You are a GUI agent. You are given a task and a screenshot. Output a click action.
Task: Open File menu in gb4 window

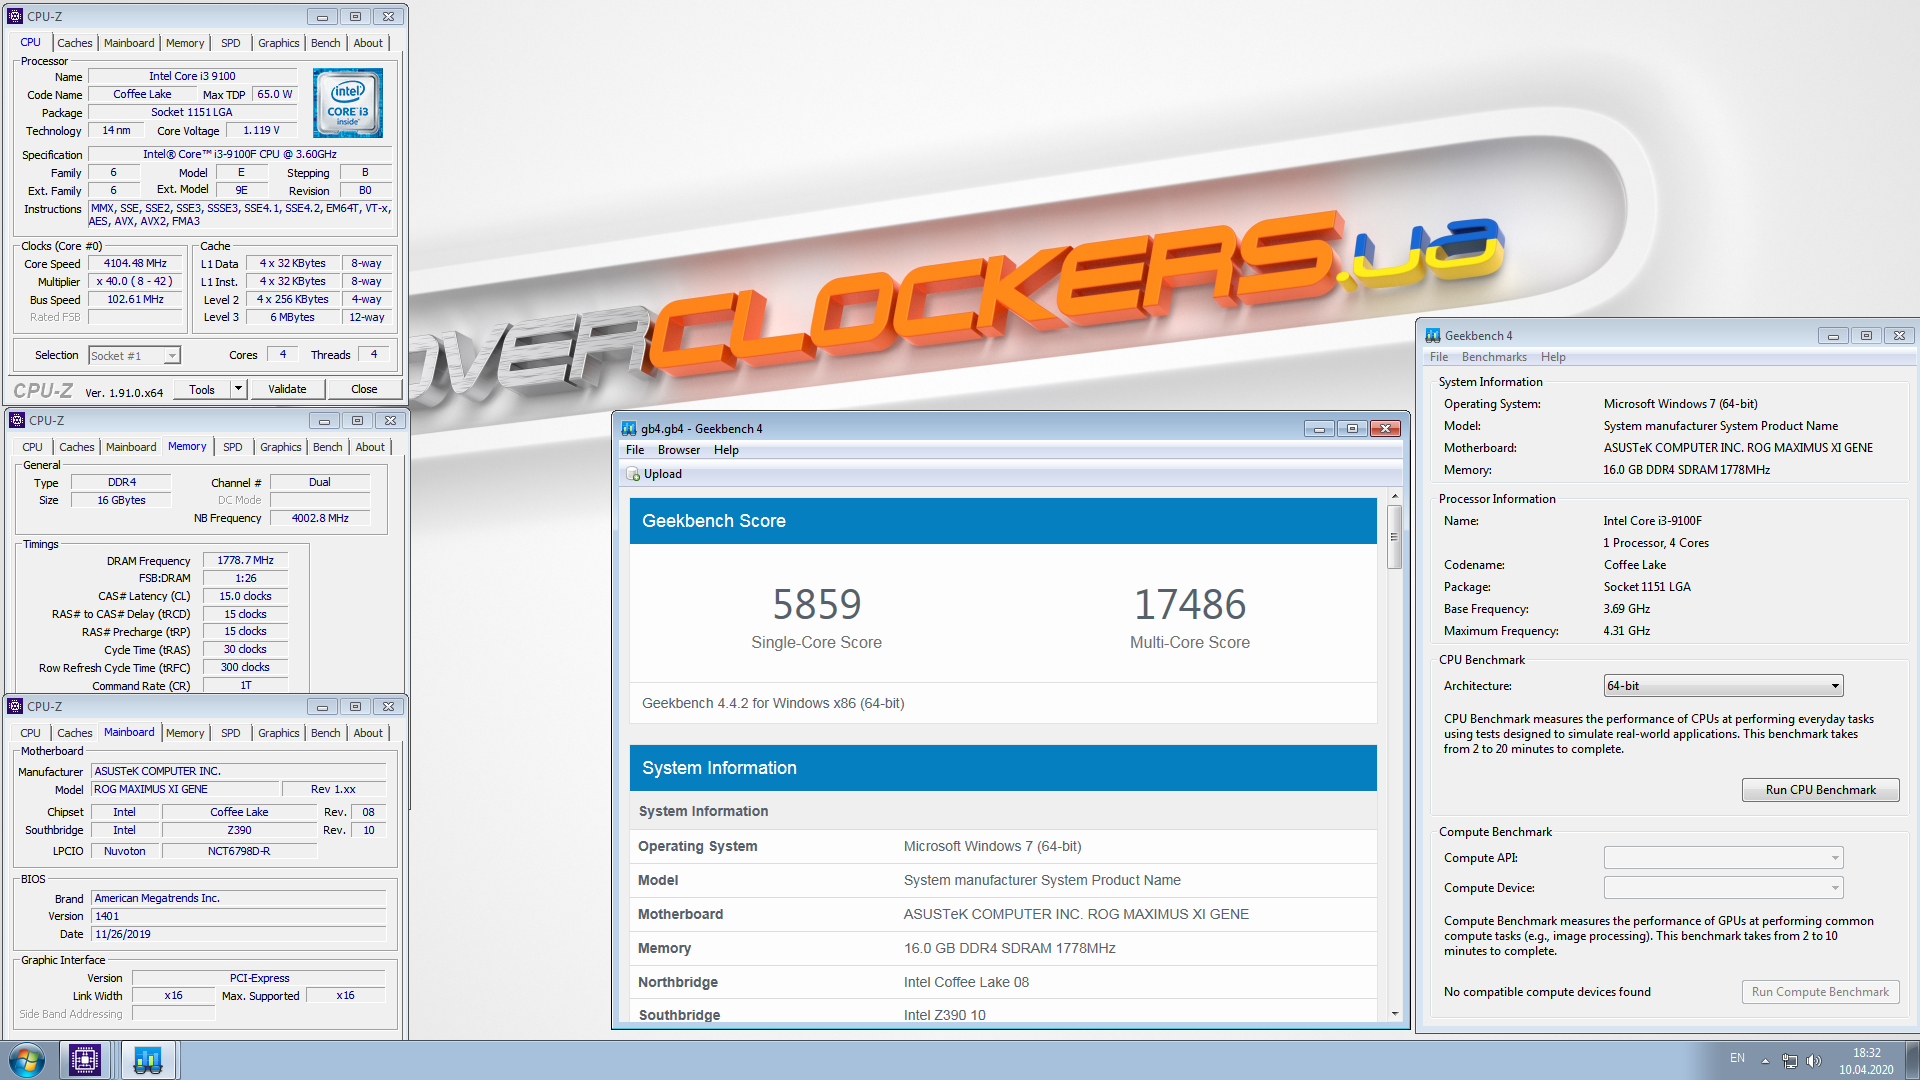tap(635, 450)
